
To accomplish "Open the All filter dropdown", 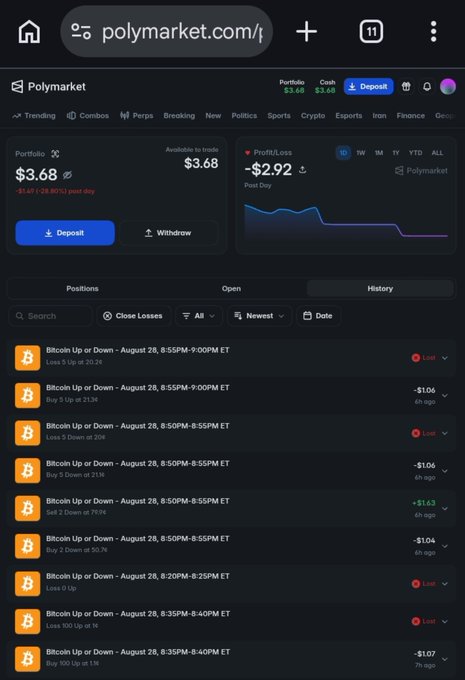I will tap(199, 316).
